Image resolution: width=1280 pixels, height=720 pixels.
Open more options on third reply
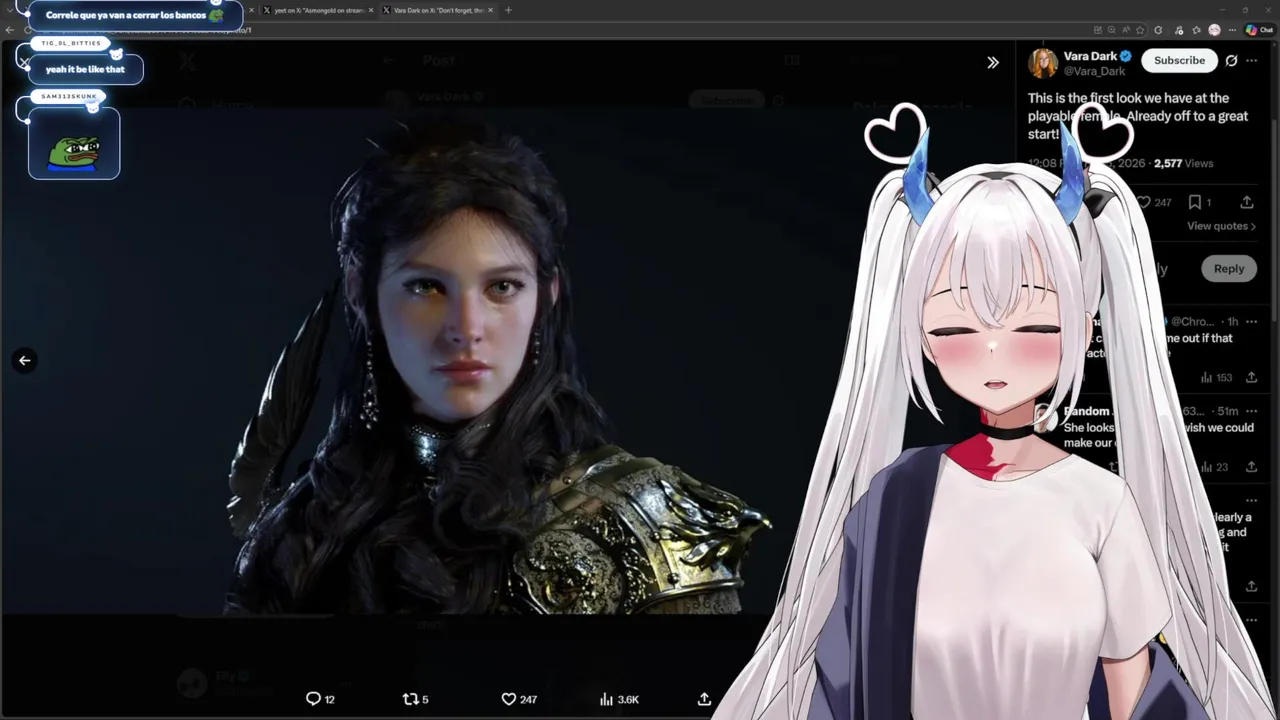pyautogui.click(x=1252, y=500)
